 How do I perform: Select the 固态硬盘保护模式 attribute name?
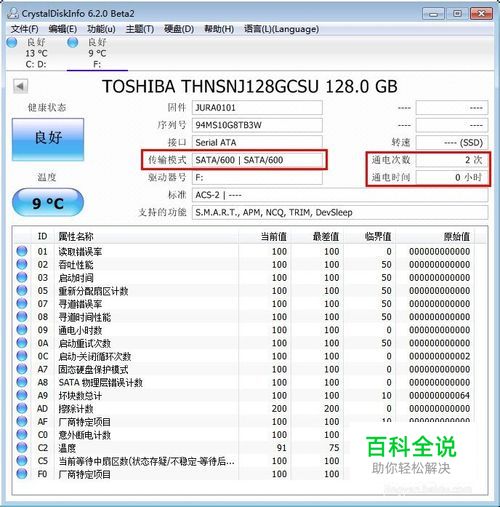pyautogui.click(x=93, y=369)
